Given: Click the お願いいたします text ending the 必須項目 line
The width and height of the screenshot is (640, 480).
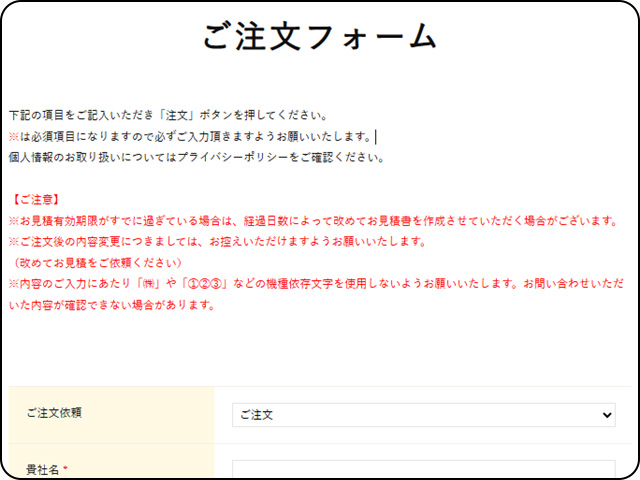Looking at the screenshot, I should point(336,136).
